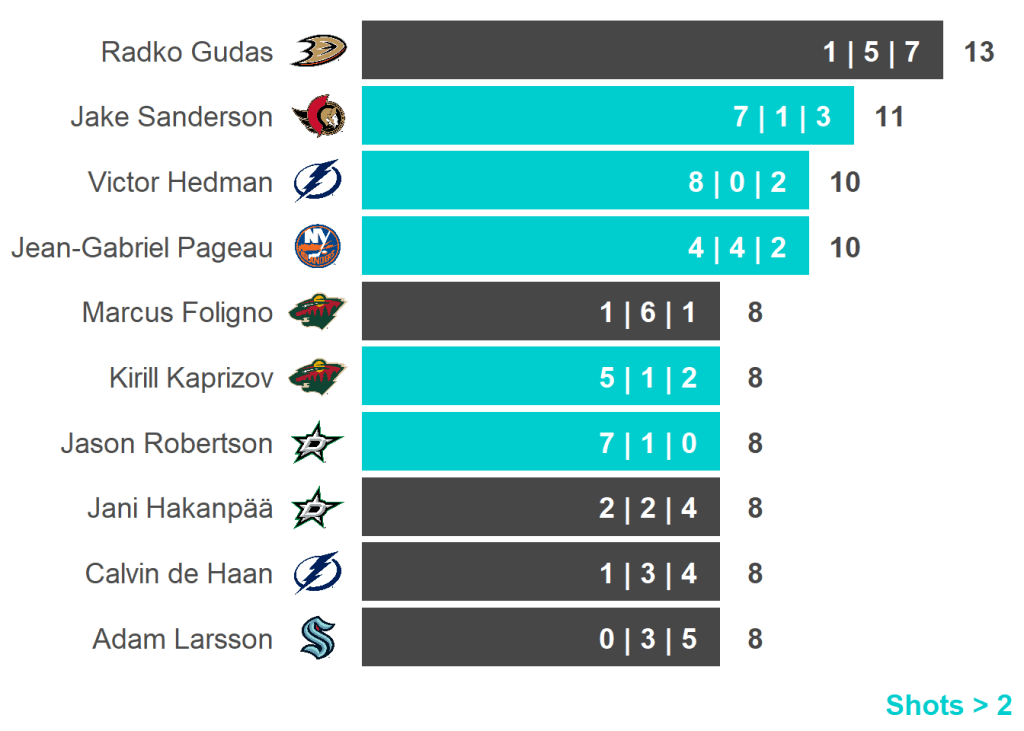Click the Islanders logo next to Jean-Gabriel Pageau
This screenshot has height=731, width=1024.
click(x=318, y=247)
